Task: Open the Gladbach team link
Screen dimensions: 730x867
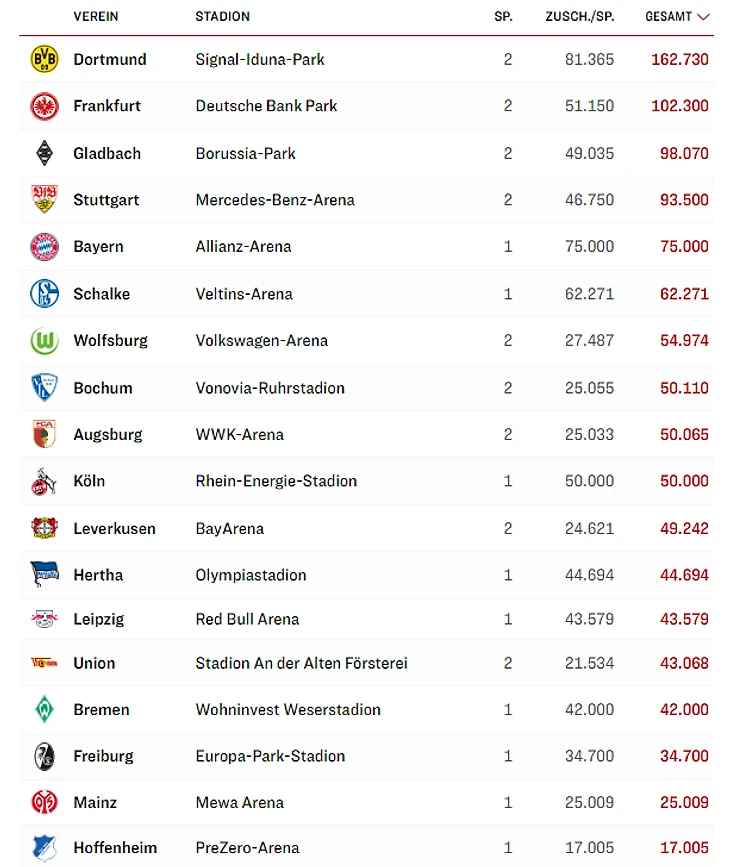Action: click(107, 154)
